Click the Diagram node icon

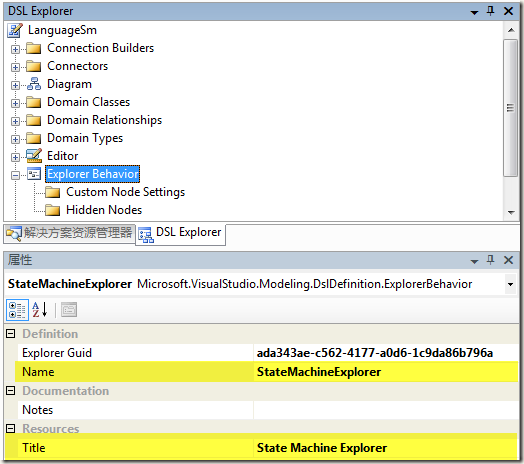pyautogui.click(x=34, y=84)
